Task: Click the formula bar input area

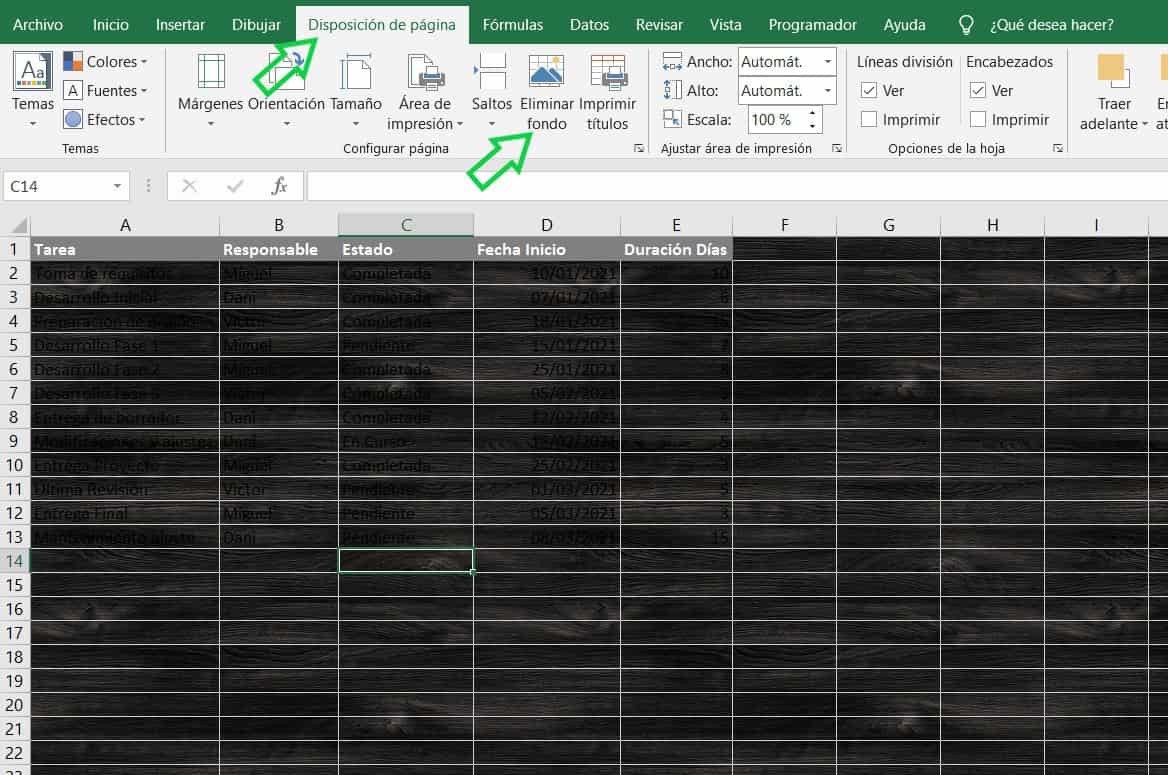Action: [x=737, y=186]
